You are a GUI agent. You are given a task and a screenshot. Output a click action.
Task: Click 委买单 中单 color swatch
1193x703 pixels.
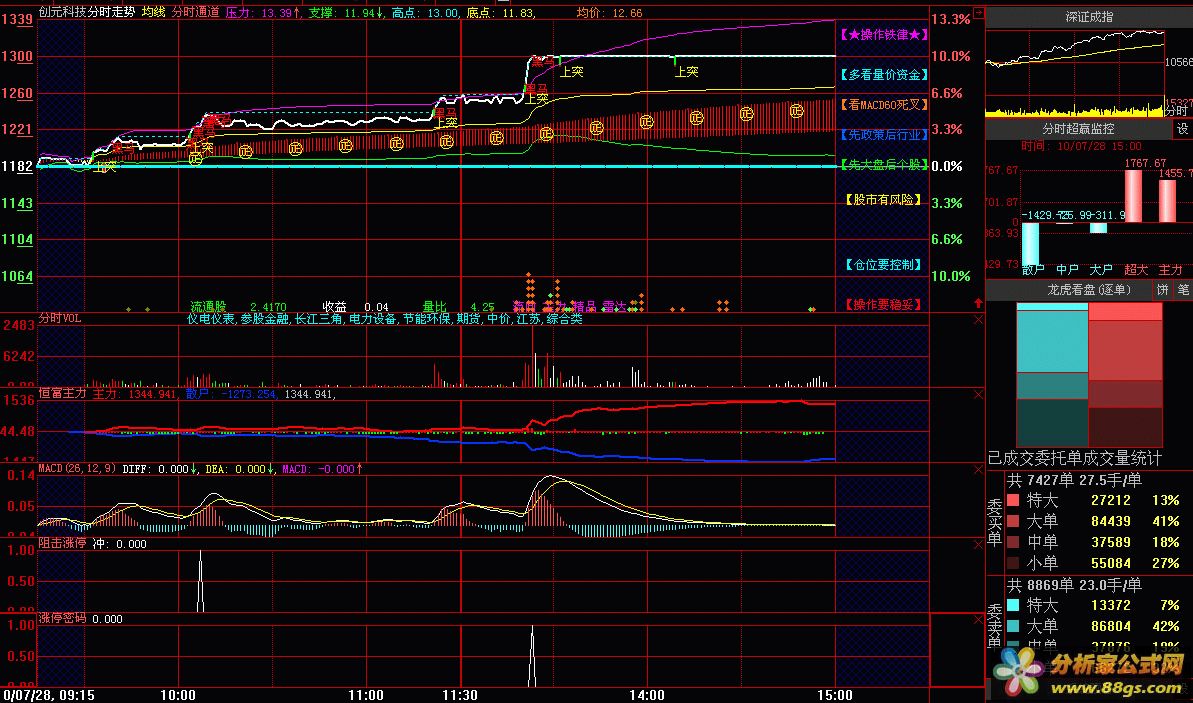pos(1013,542)
